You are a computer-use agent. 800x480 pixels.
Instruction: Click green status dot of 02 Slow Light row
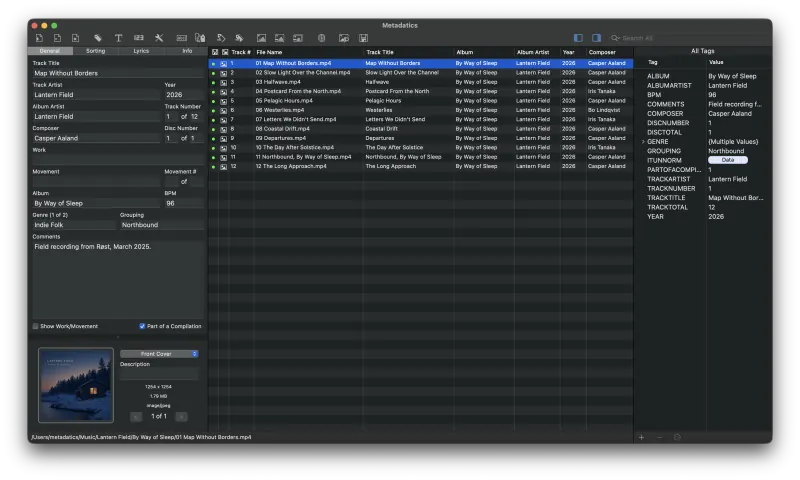tap(213, 73)
